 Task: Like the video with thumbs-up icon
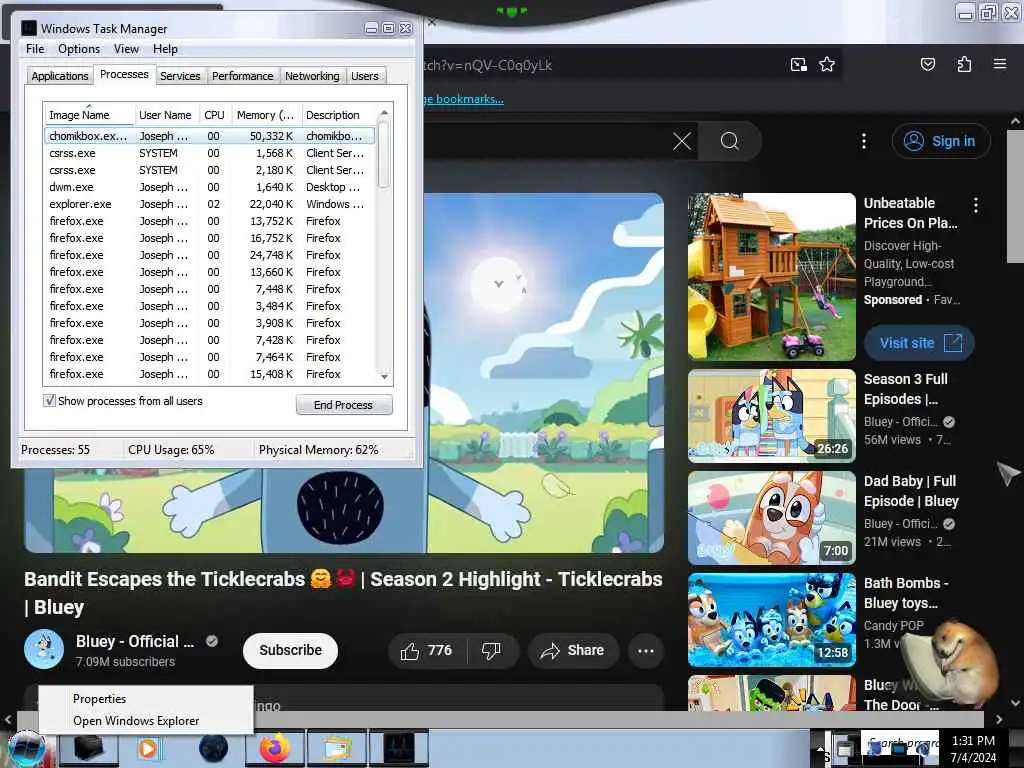point(426,650)
